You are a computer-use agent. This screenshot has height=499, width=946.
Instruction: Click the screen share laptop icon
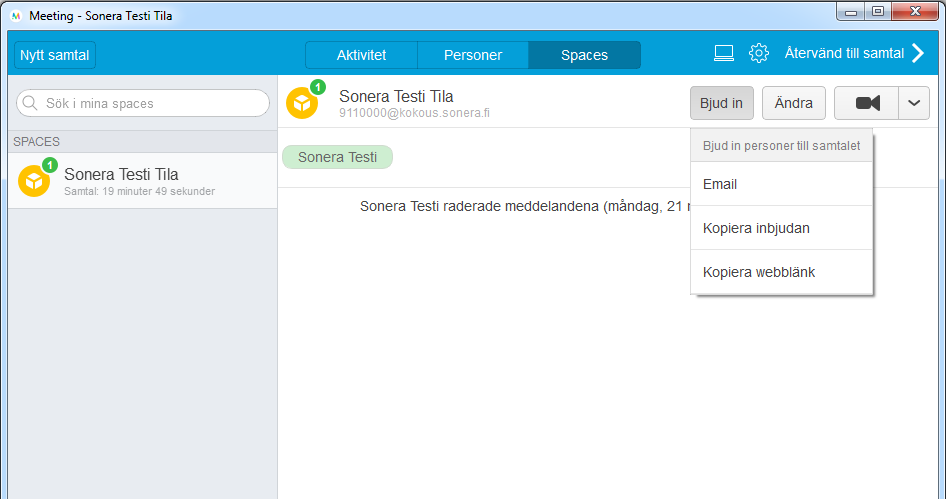(x=723, y=54)
